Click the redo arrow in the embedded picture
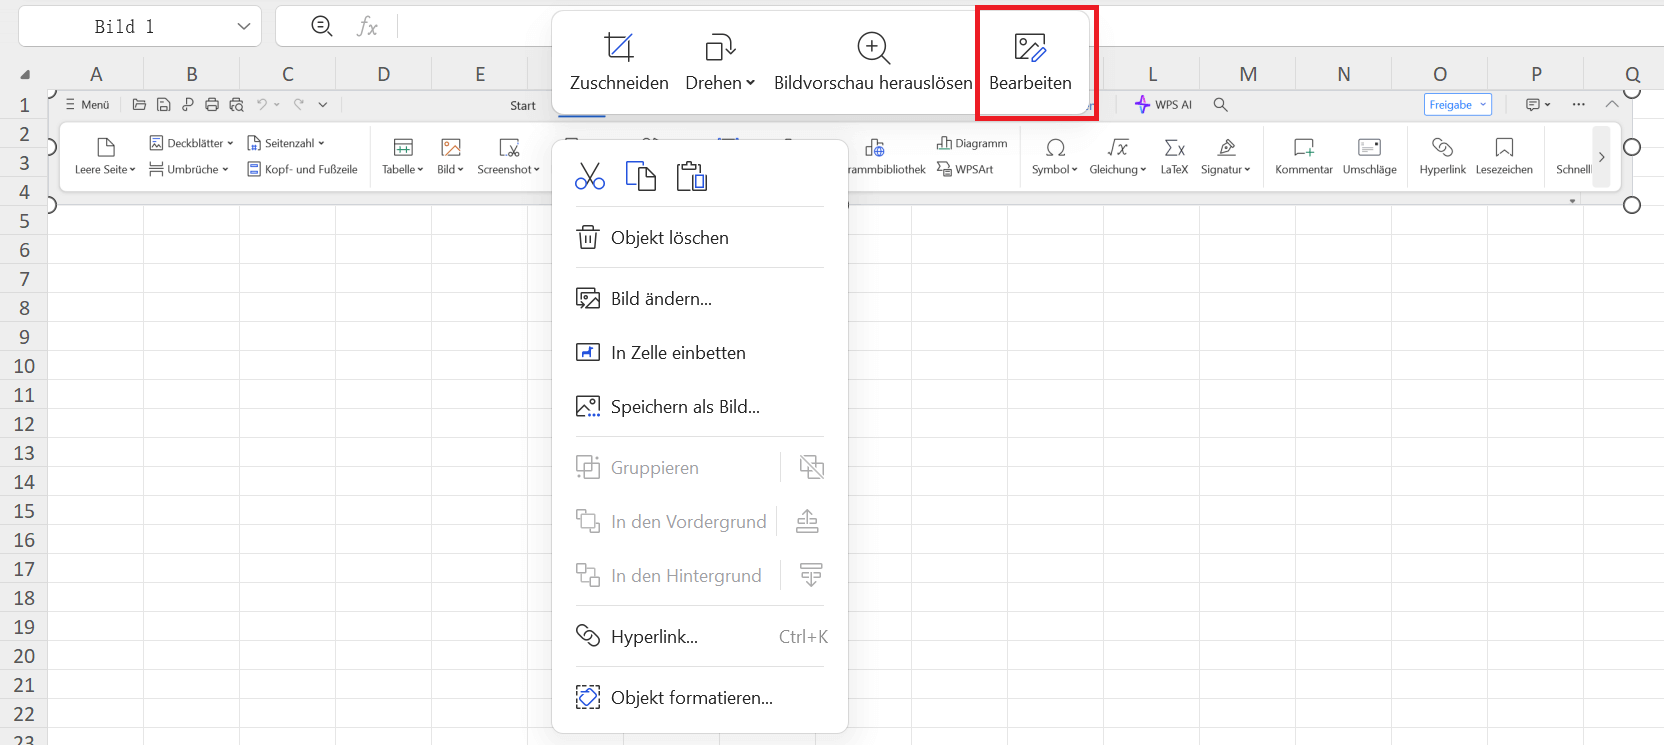 pos(298,104)
